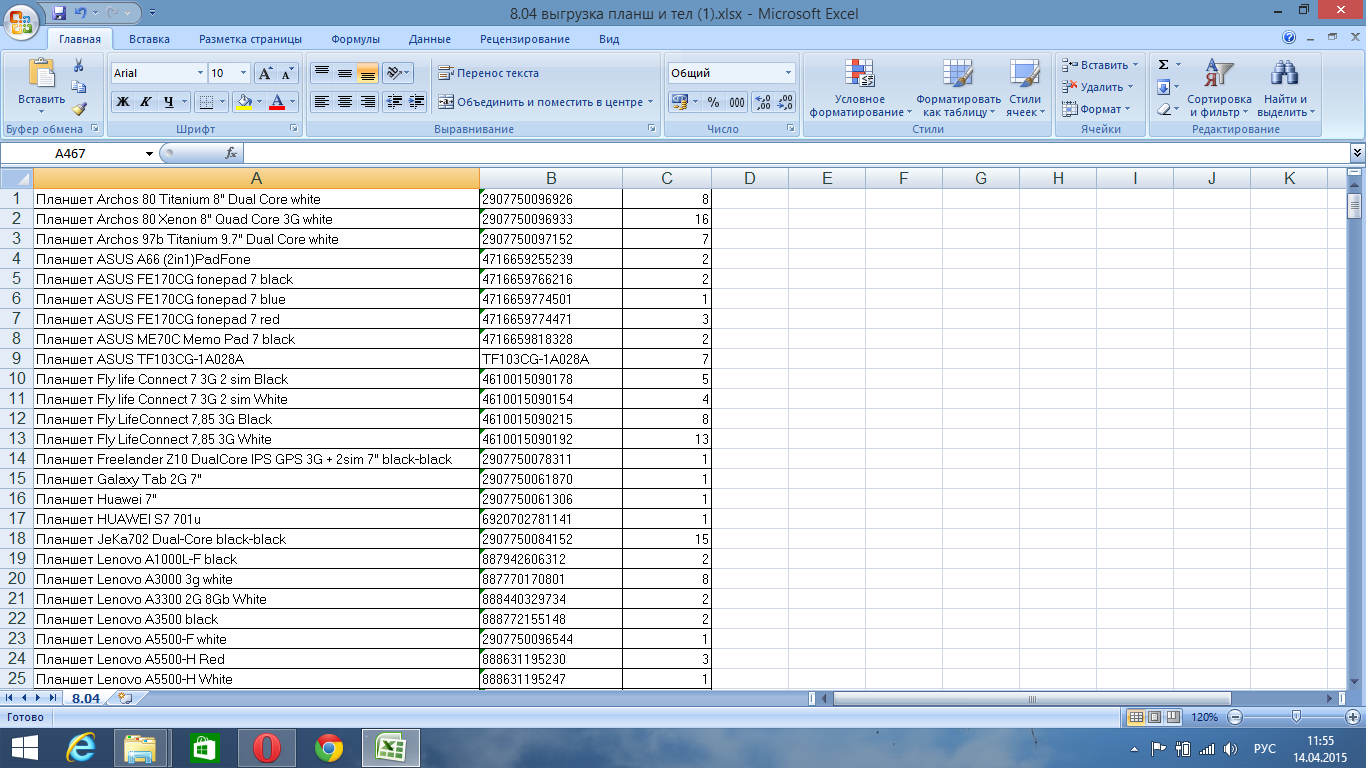Click the Удалить cells button
The image size is (1366, 768).
1098,87
